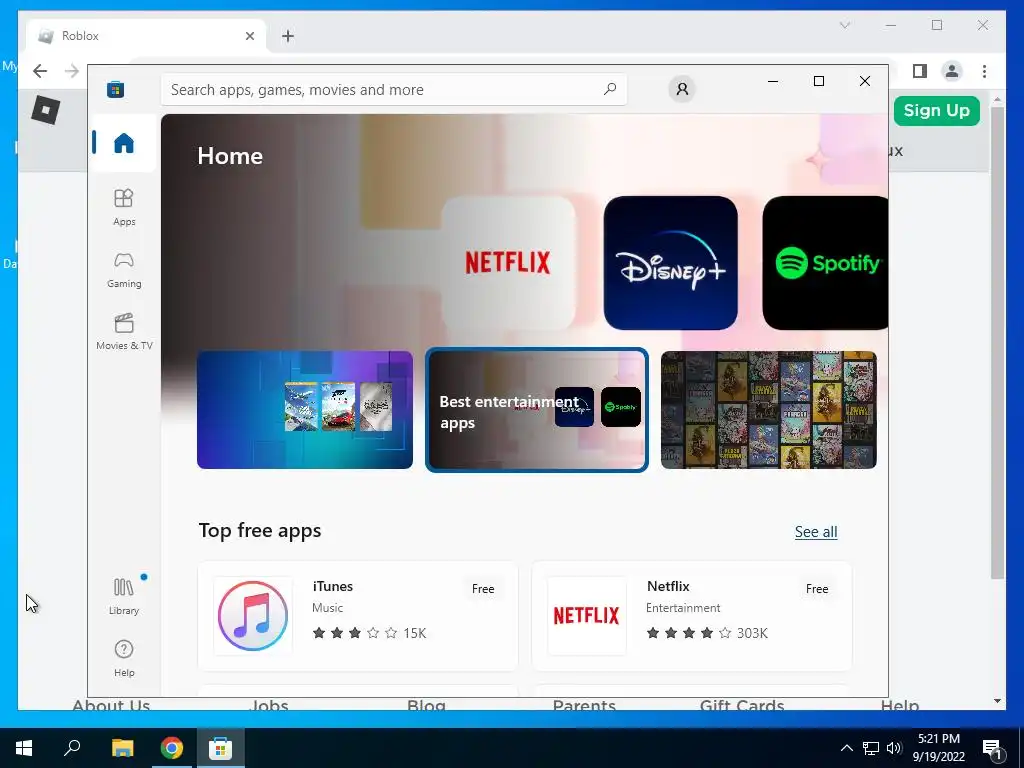Switch to Chrome from taskbar

coord(172,748)
